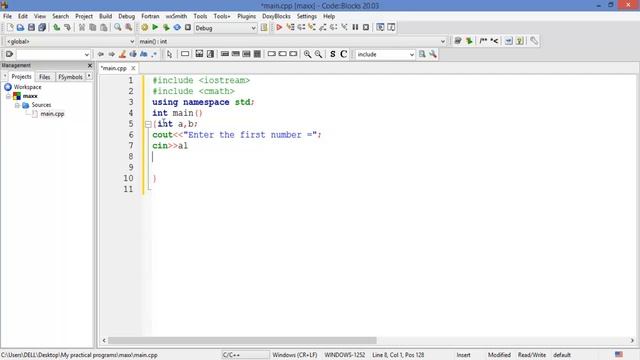Open the Edit menu
The image size is (640, 360).
(x=22, y=16)
